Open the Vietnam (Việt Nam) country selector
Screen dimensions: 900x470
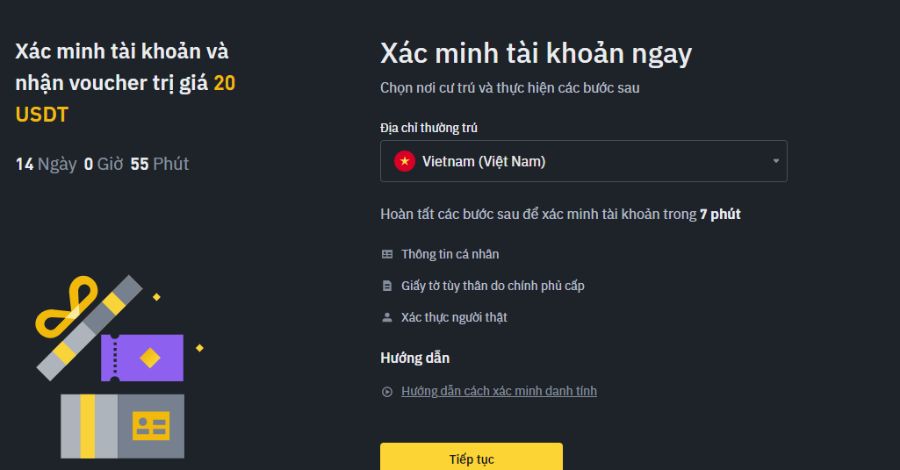pos(583,161)
